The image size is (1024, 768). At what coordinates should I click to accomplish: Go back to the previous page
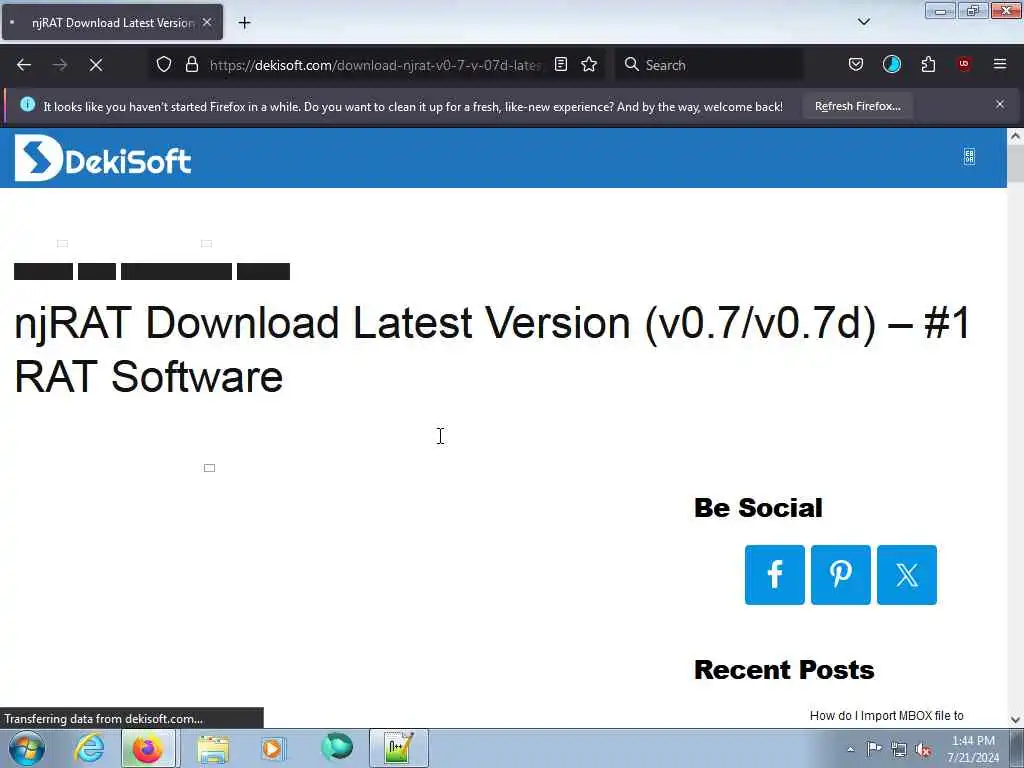coord(24,65)
